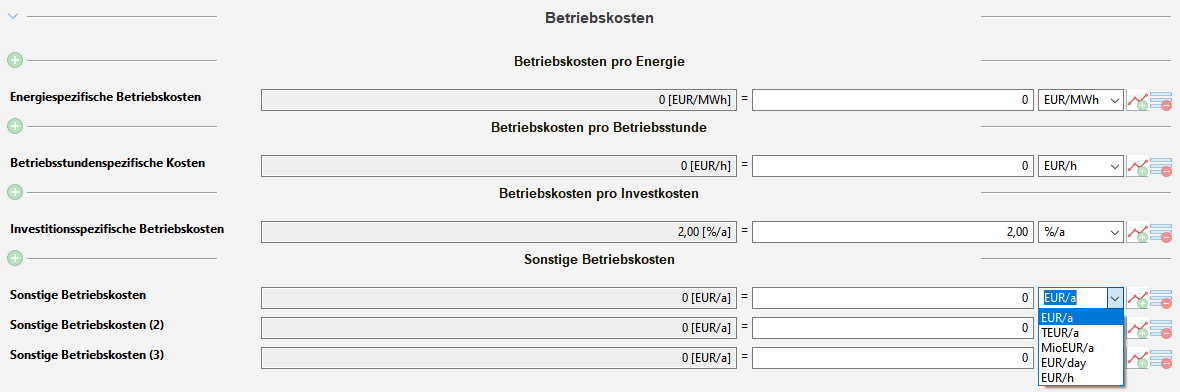1180x392 pixels.
Task: Remove the Energiespezifische Betriebskosten row
Action: tap(1161, 100)
